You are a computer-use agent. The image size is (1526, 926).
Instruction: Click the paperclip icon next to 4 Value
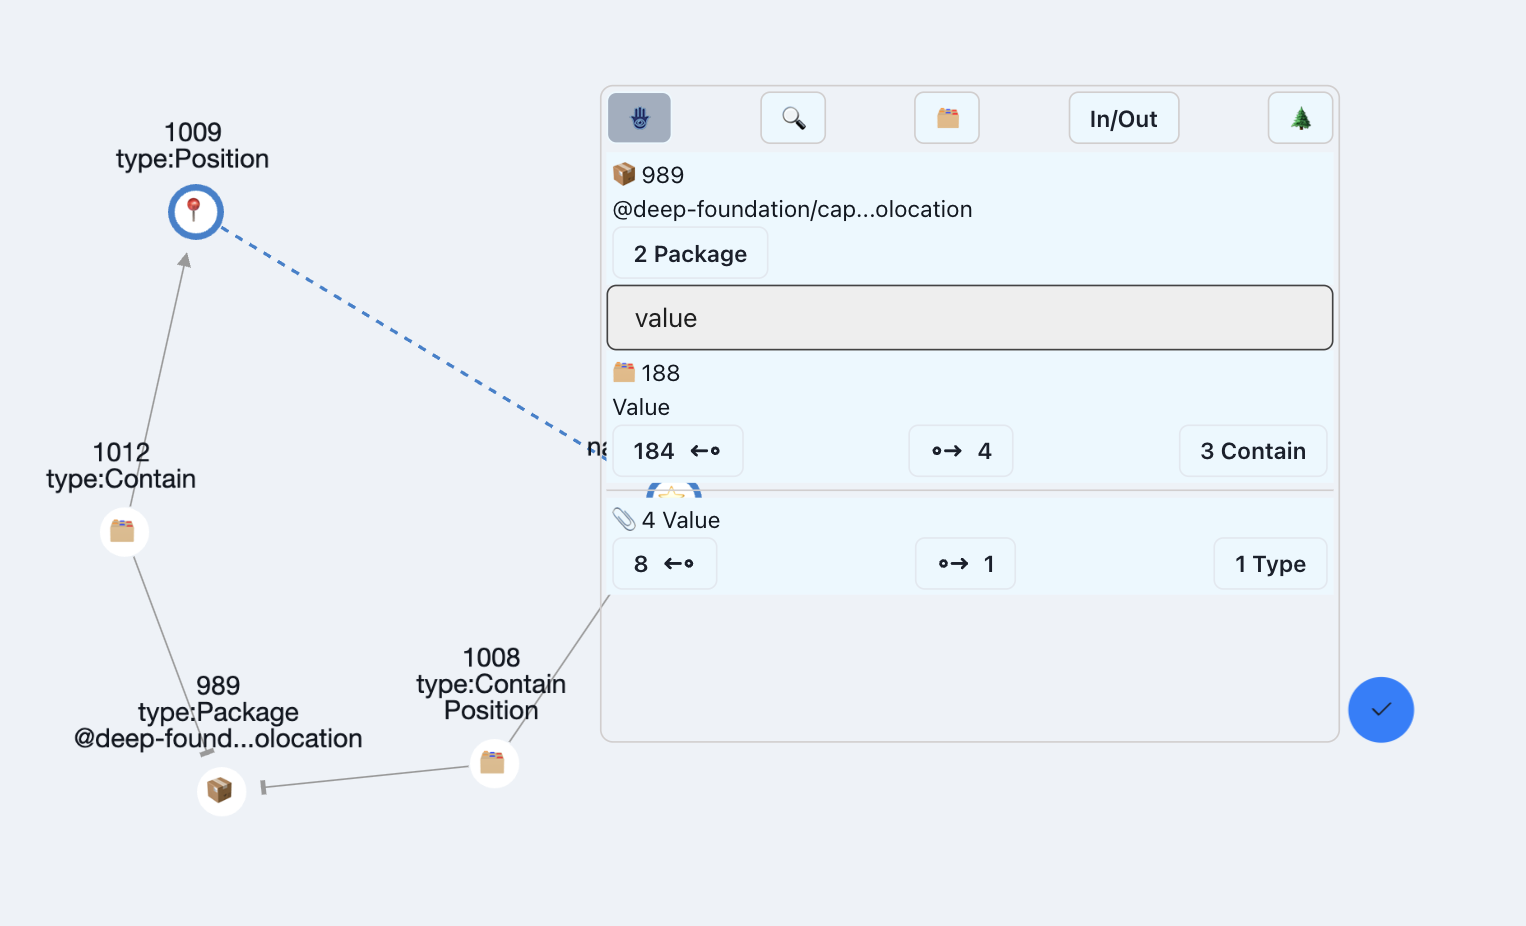pos(626,518)
